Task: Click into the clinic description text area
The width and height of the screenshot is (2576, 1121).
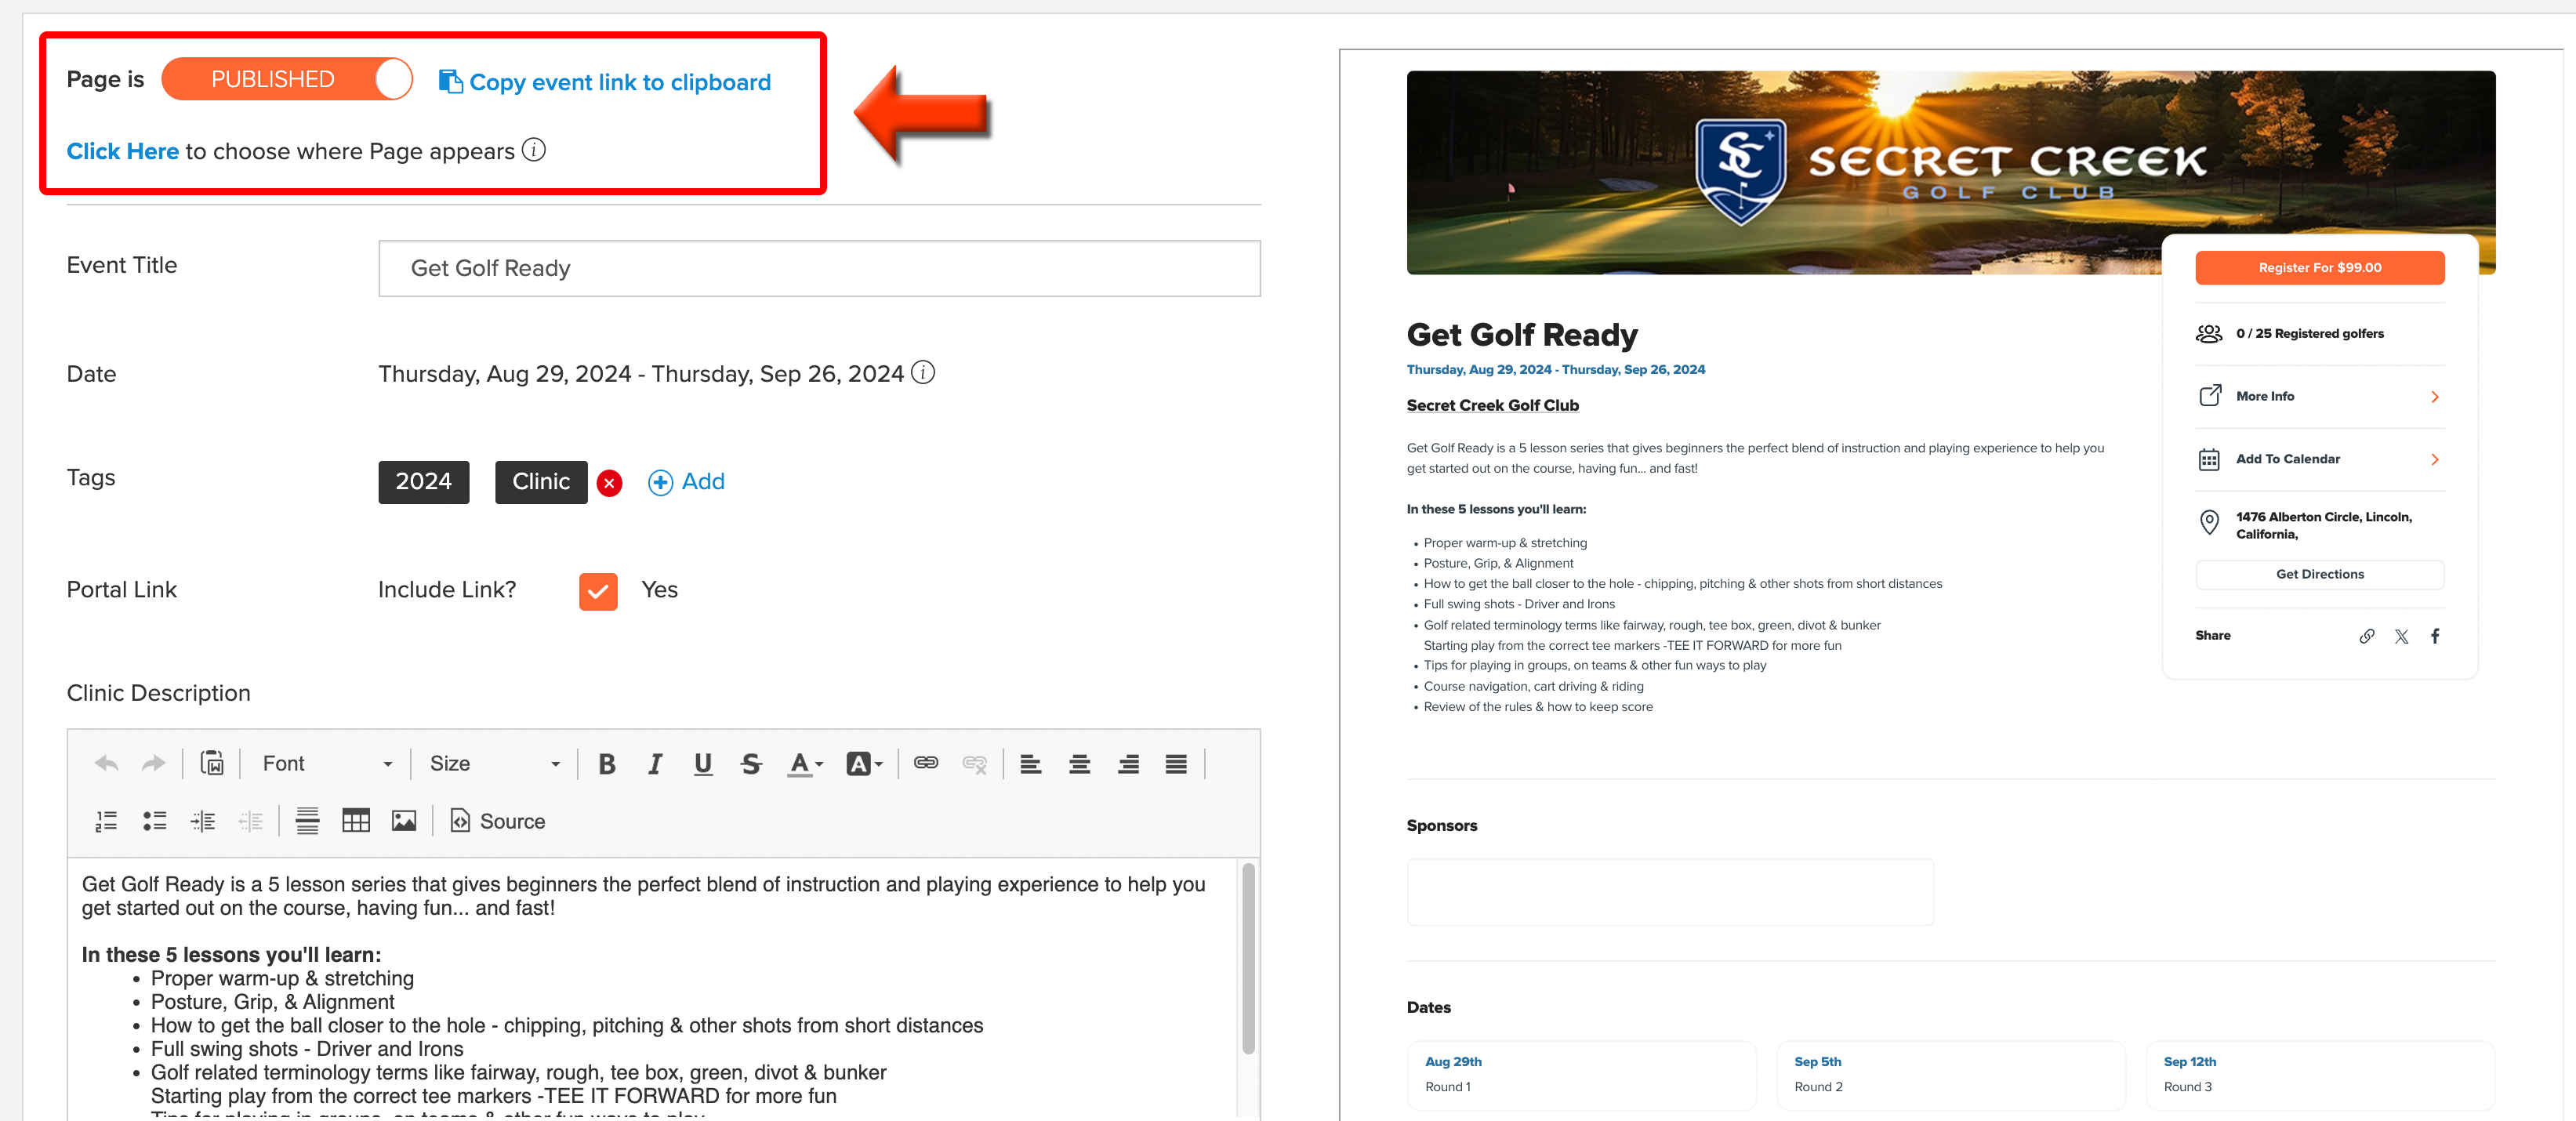Action: point(652,990)
